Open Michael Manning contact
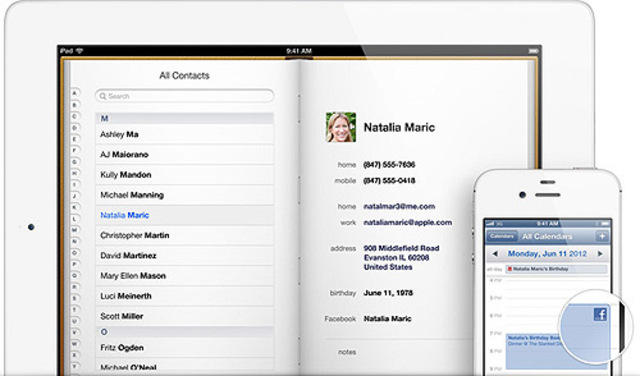640x376 pixels. point(184,195)
